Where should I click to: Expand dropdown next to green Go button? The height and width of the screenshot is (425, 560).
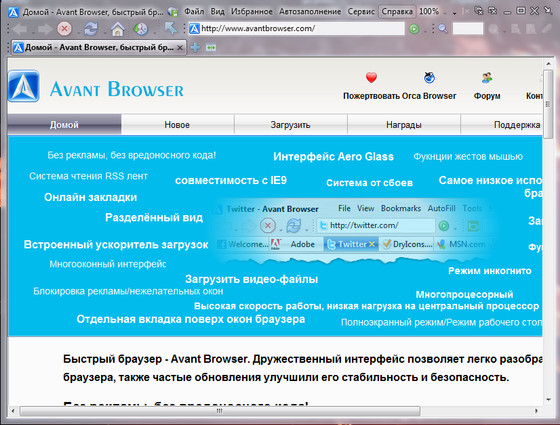click(x=425, y=30)
